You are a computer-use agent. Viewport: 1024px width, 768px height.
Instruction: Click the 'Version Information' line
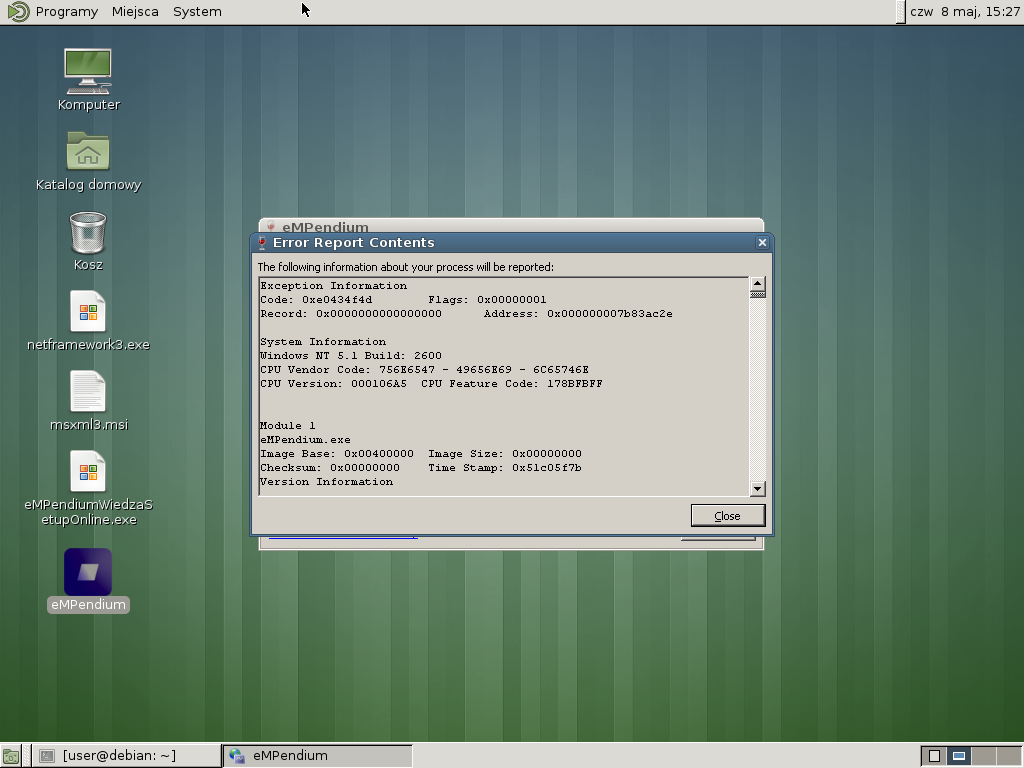coord(327,482)
